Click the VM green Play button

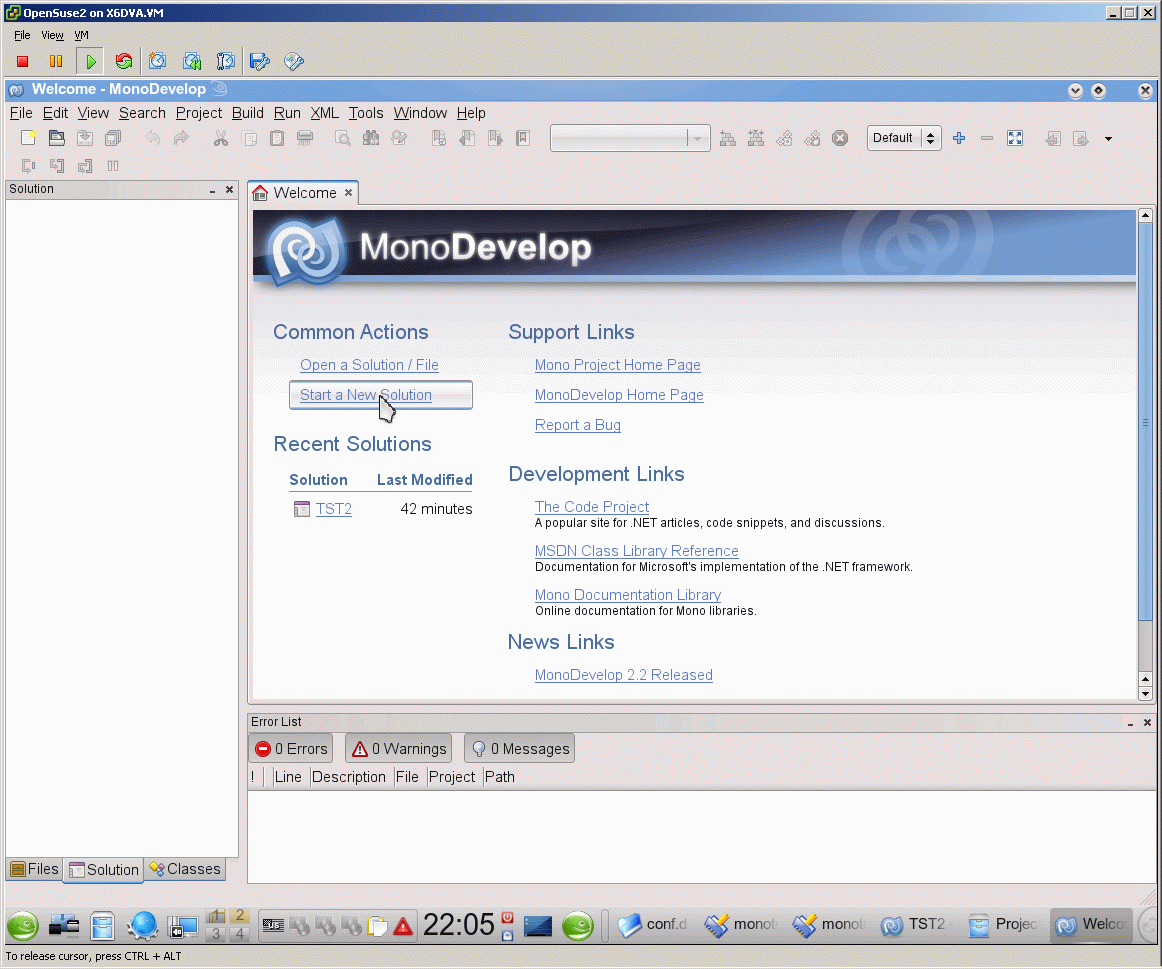[x=90, y=61]
